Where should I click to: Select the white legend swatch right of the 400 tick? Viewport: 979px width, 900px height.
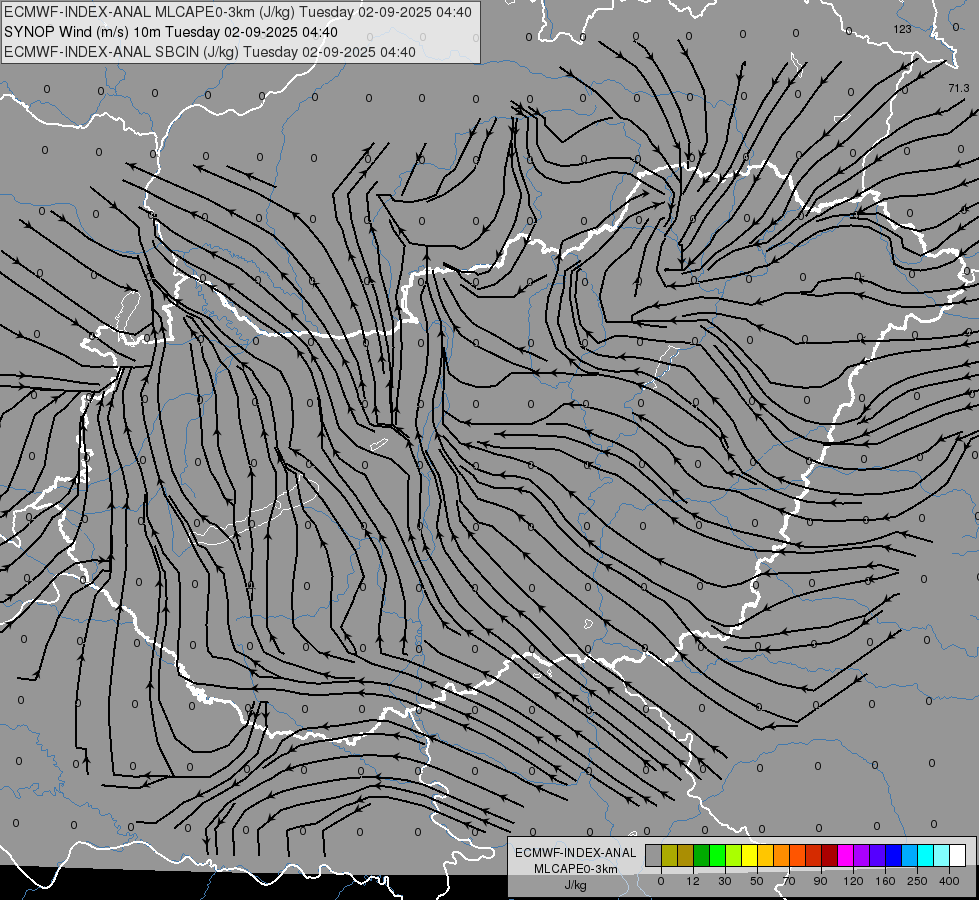click(x=958, y=855)
